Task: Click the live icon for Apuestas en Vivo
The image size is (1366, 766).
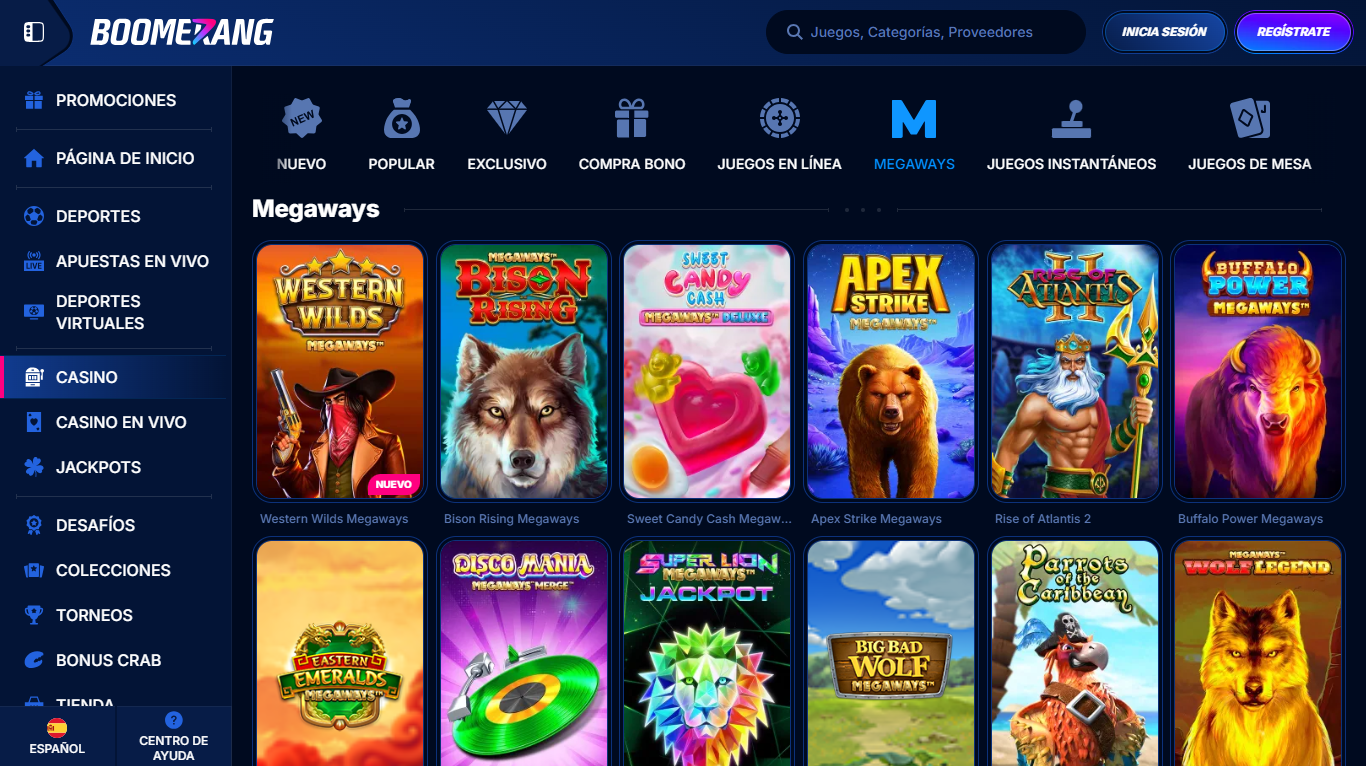Action: click(x=34, y=261)
